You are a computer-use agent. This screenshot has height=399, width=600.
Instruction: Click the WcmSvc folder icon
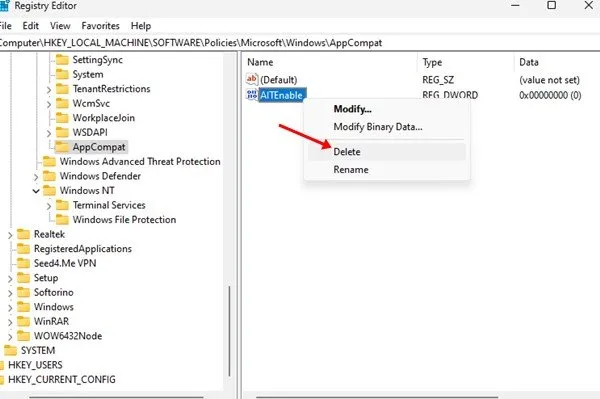62,103
